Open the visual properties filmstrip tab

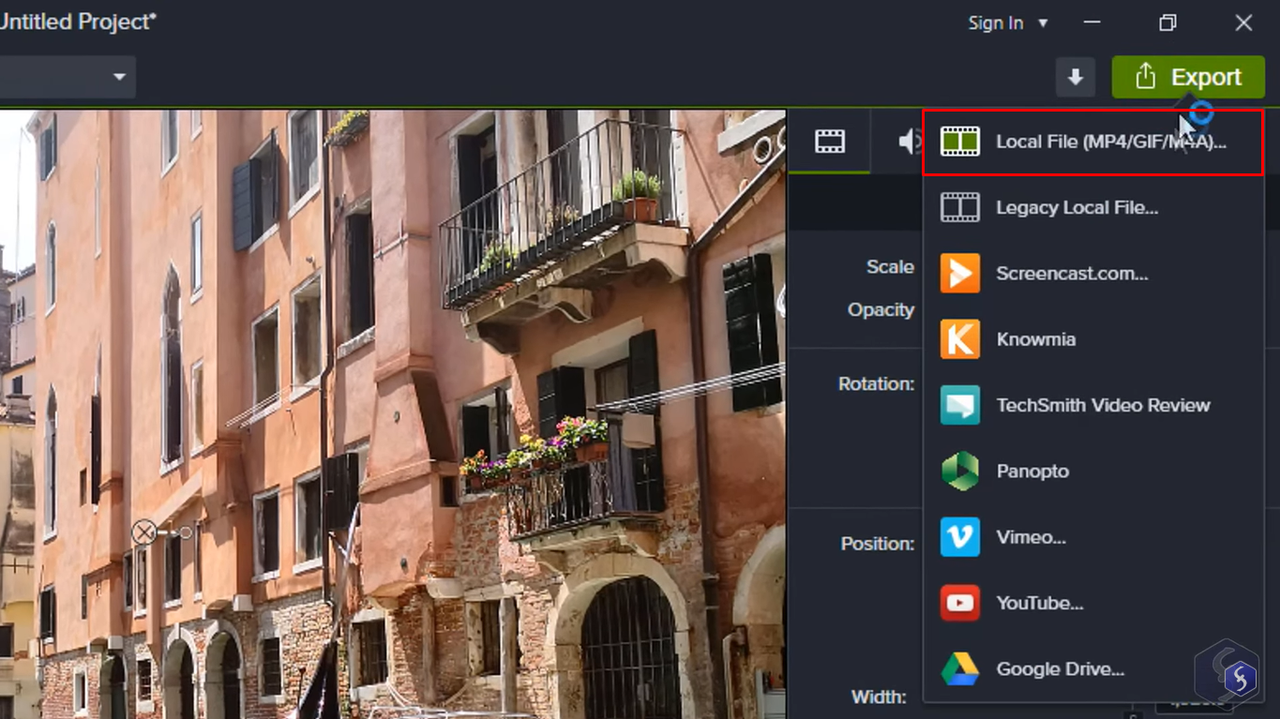click(x=830, y=142)
